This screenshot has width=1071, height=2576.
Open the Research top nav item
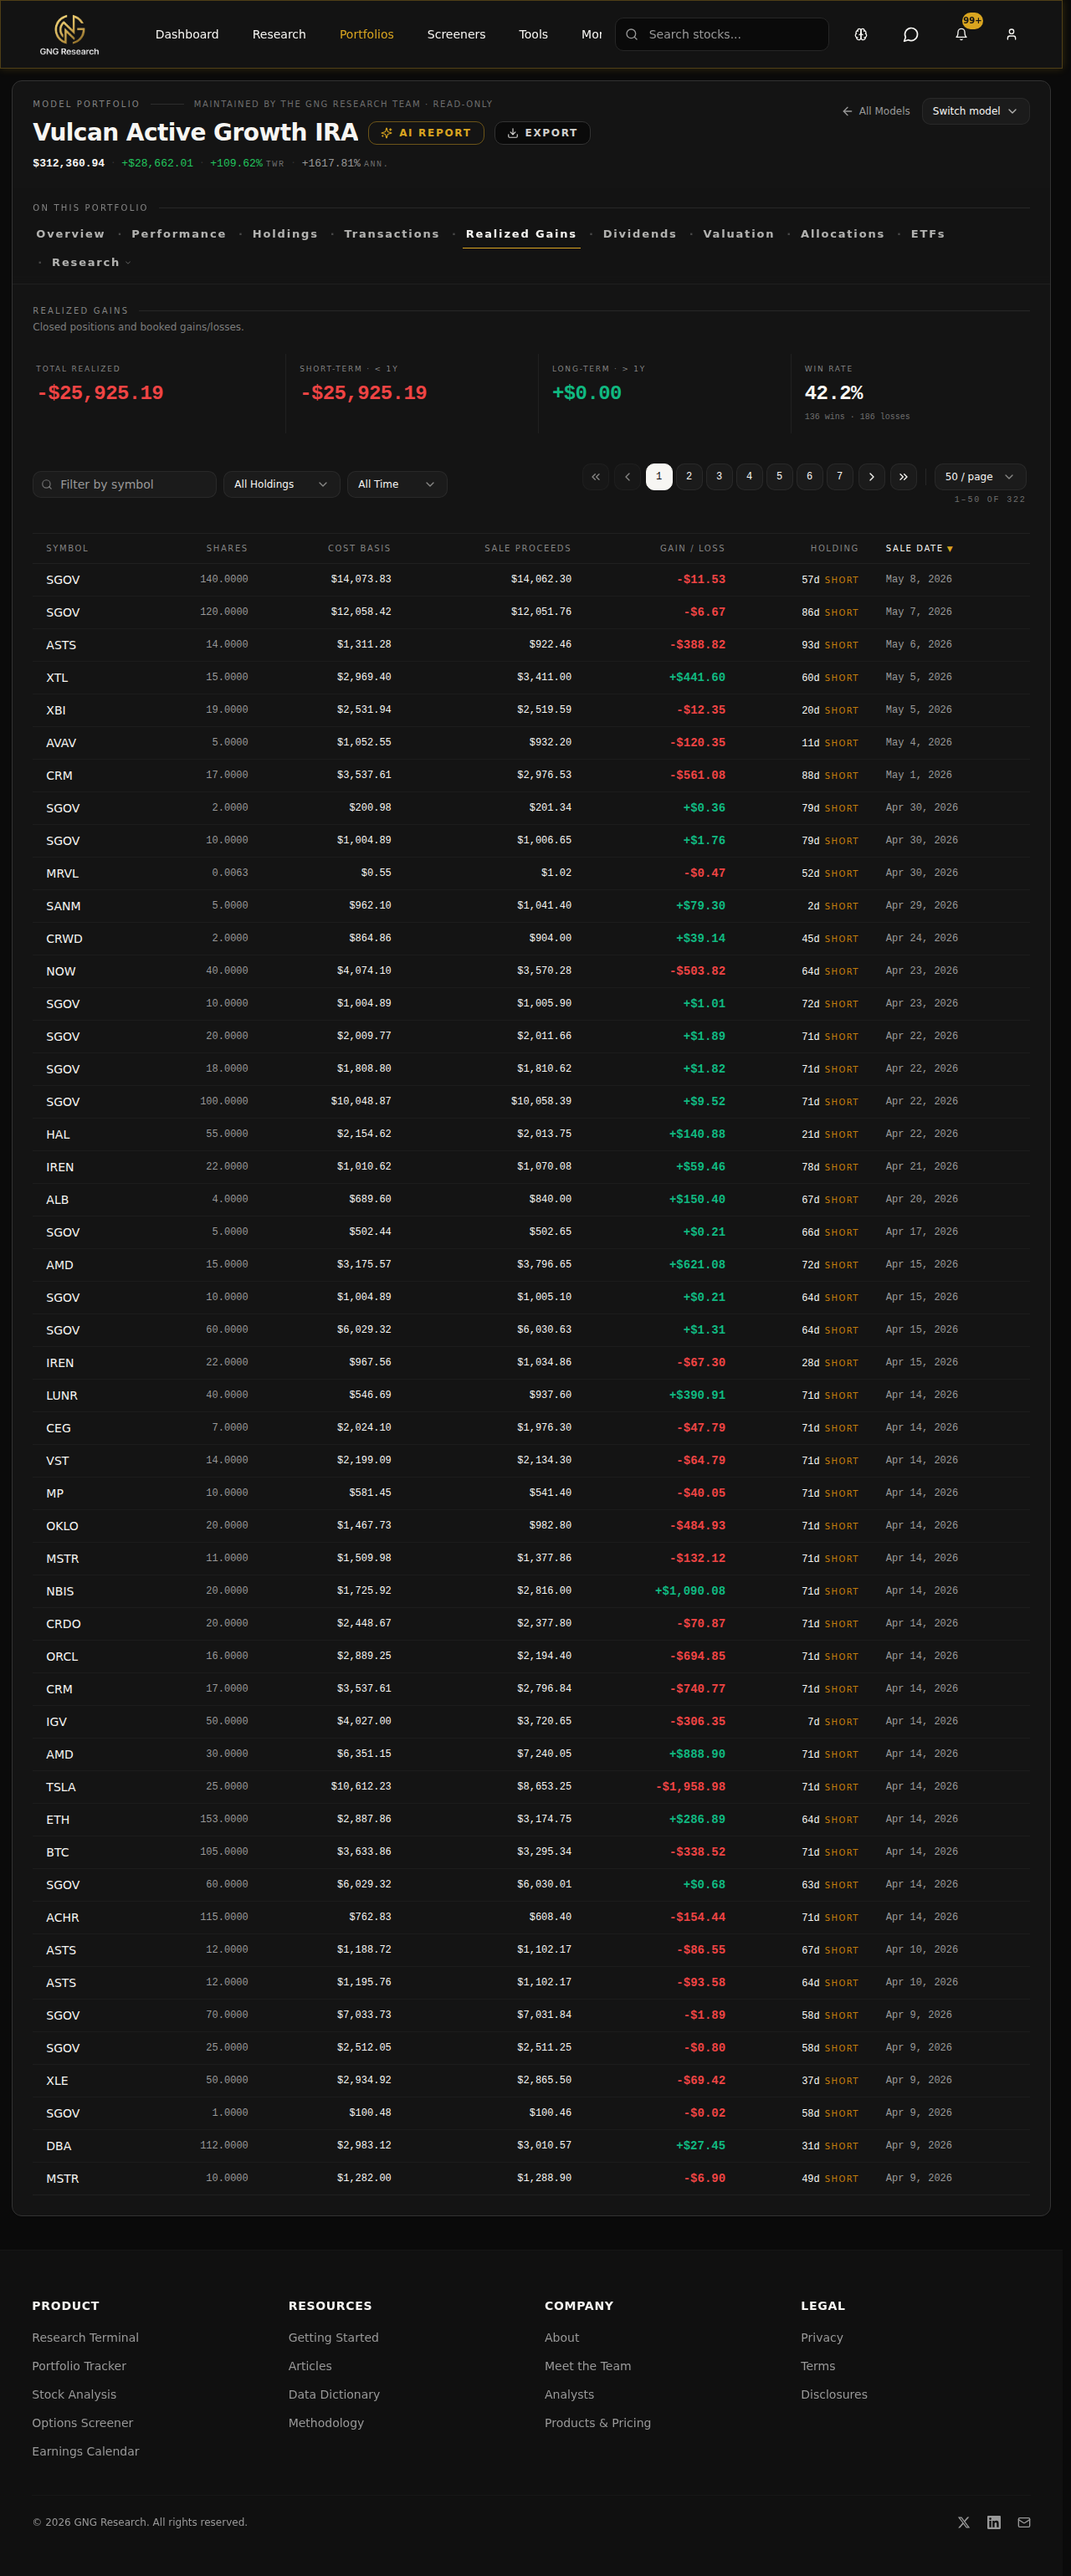pyautogui.click(x=279, y=34)
